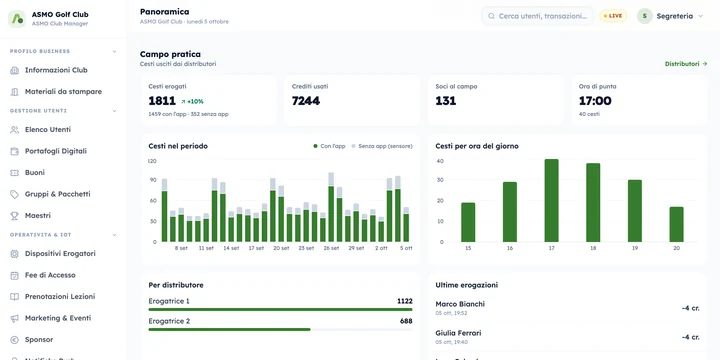Click the Panoramica page title
720x360 pixels.
(x=164, y=12)
